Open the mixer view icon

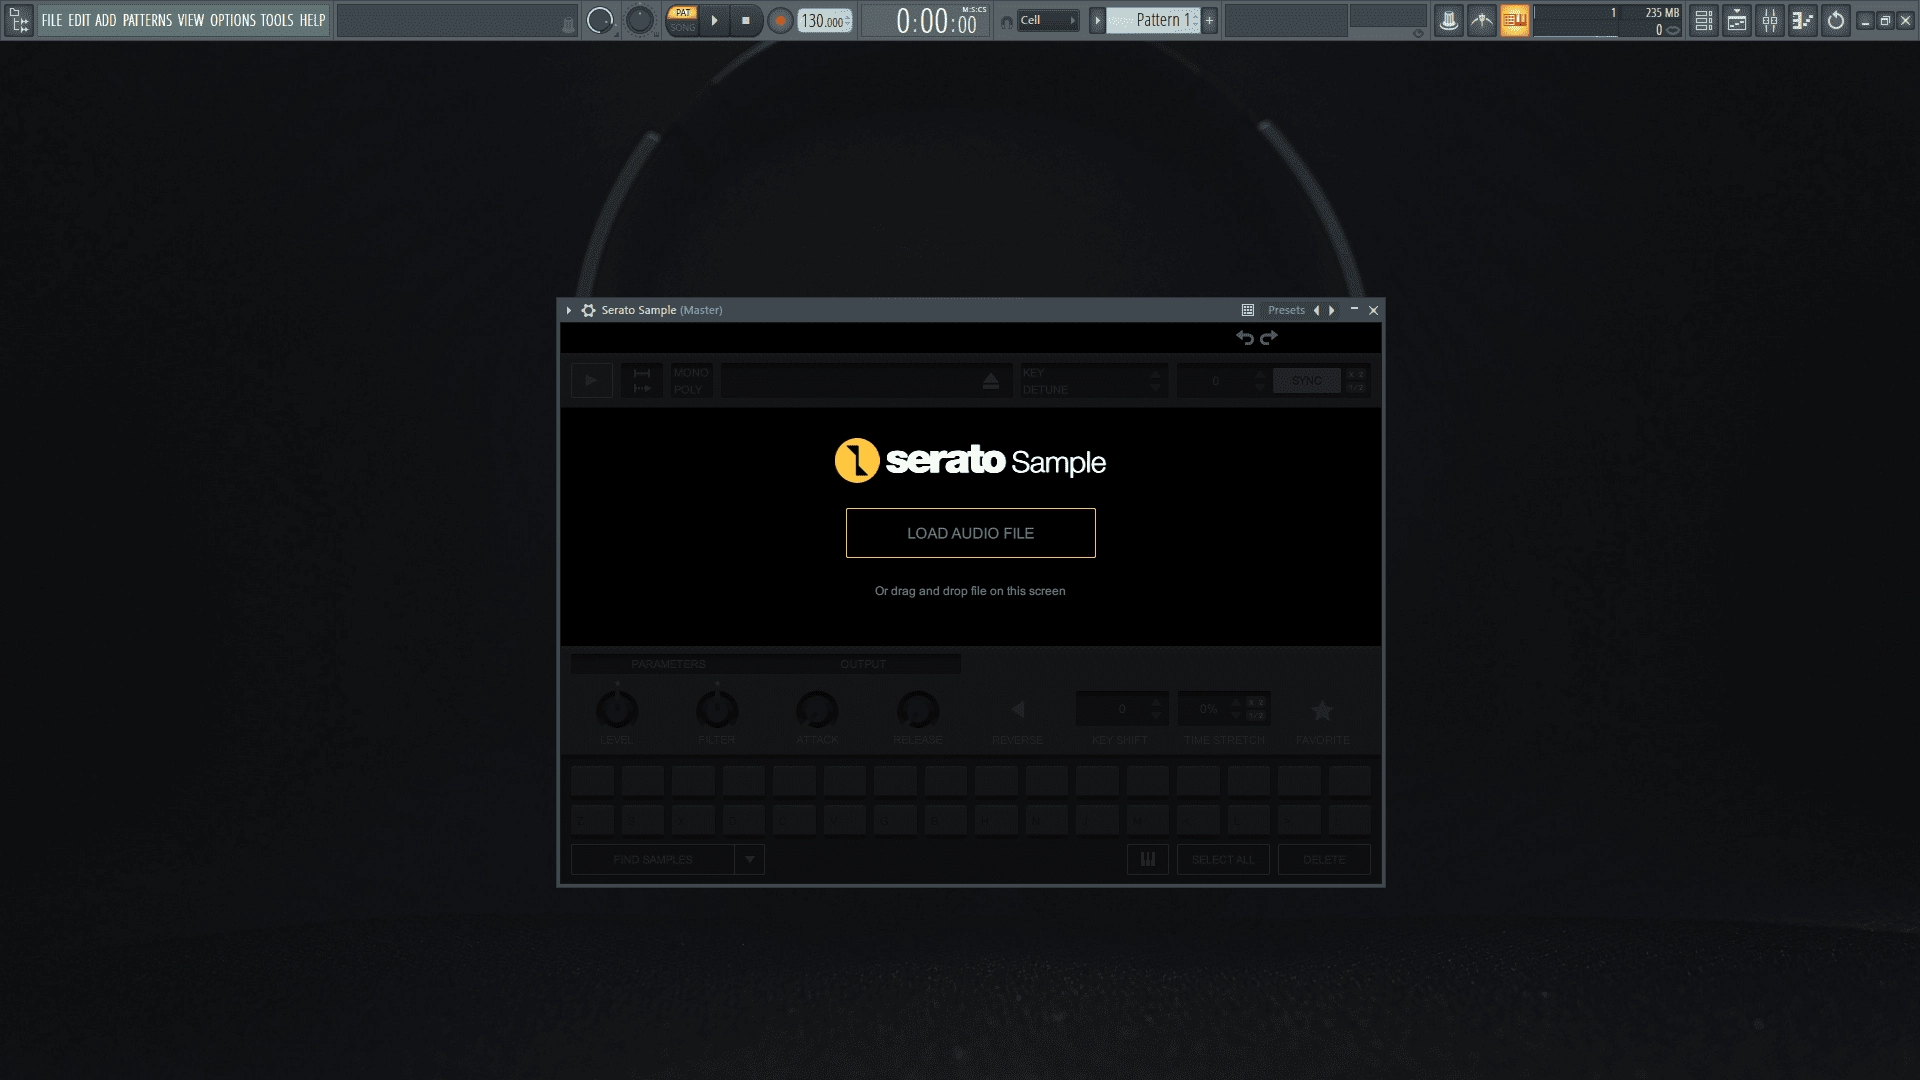pyautogui.click(x=1769, y=20)
